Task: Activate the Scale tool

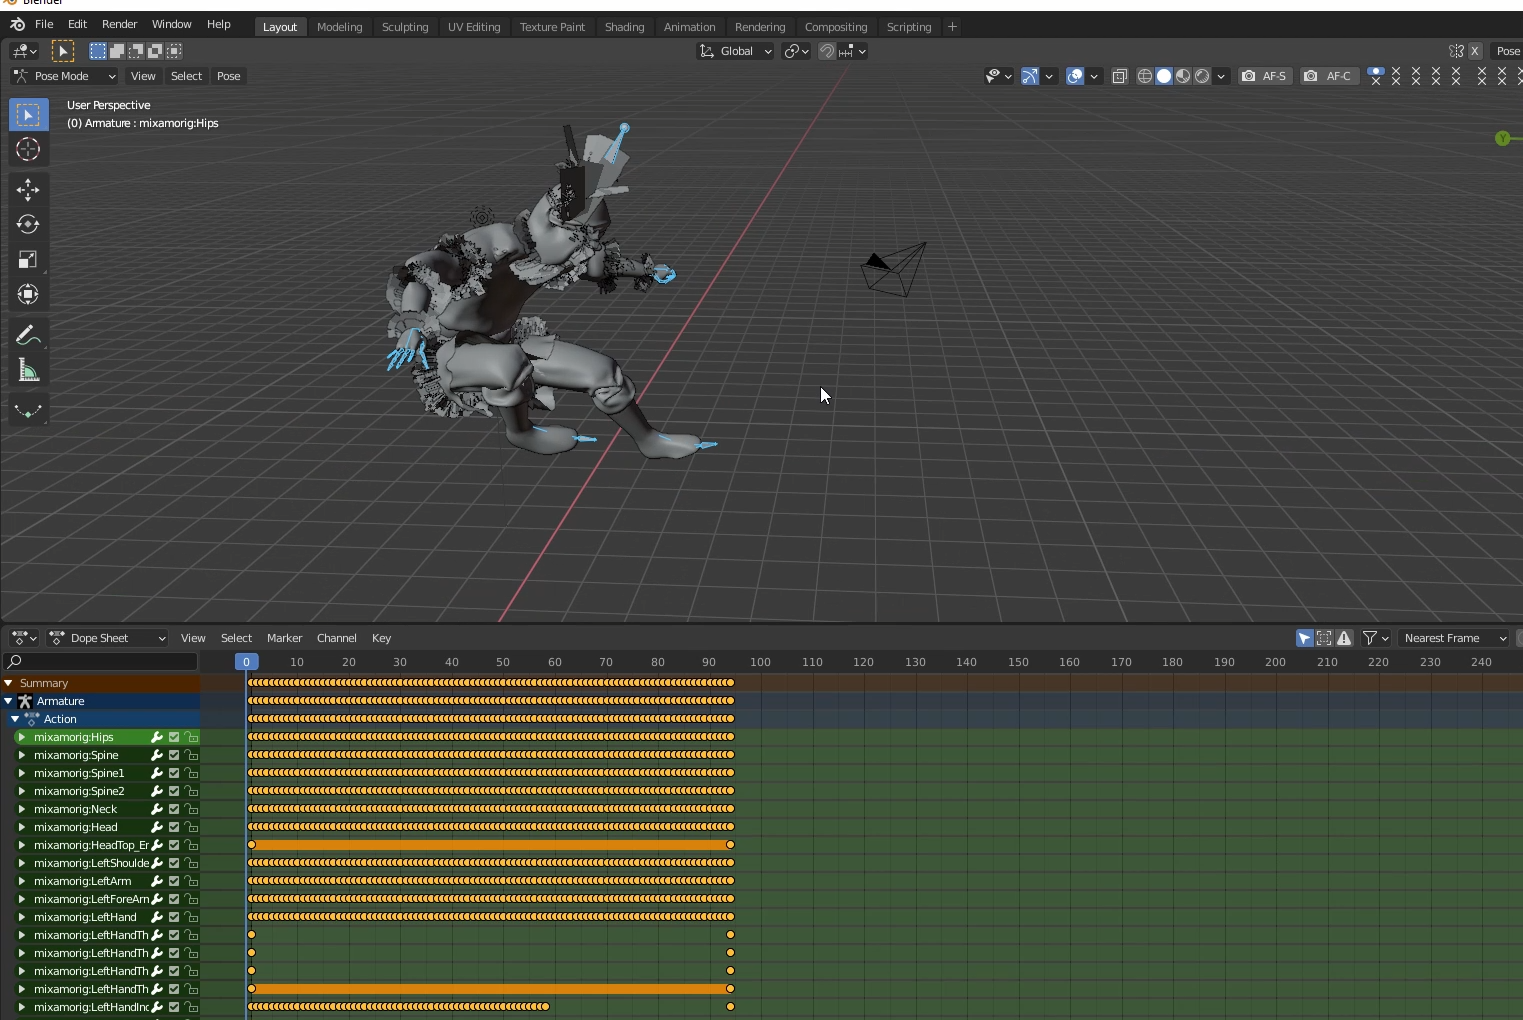Action: tap(28, 260)
